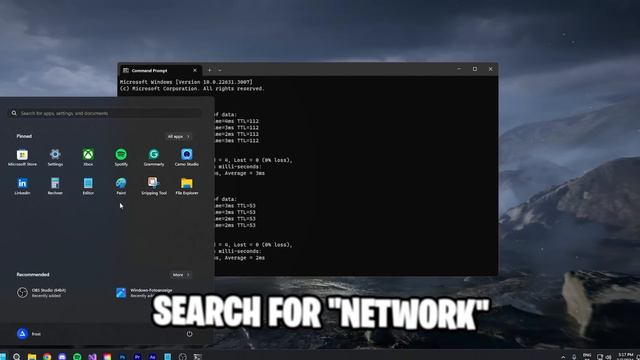Open the taskbar clock and date
The image size is (640, 360).
tap(626, 356)
